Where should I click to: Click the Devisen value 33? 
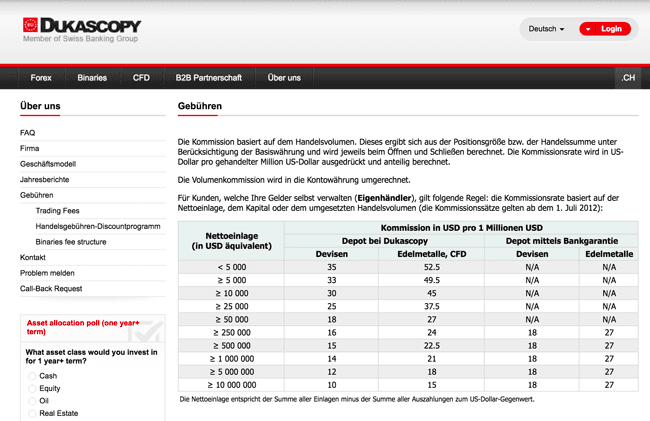(332, 281)
